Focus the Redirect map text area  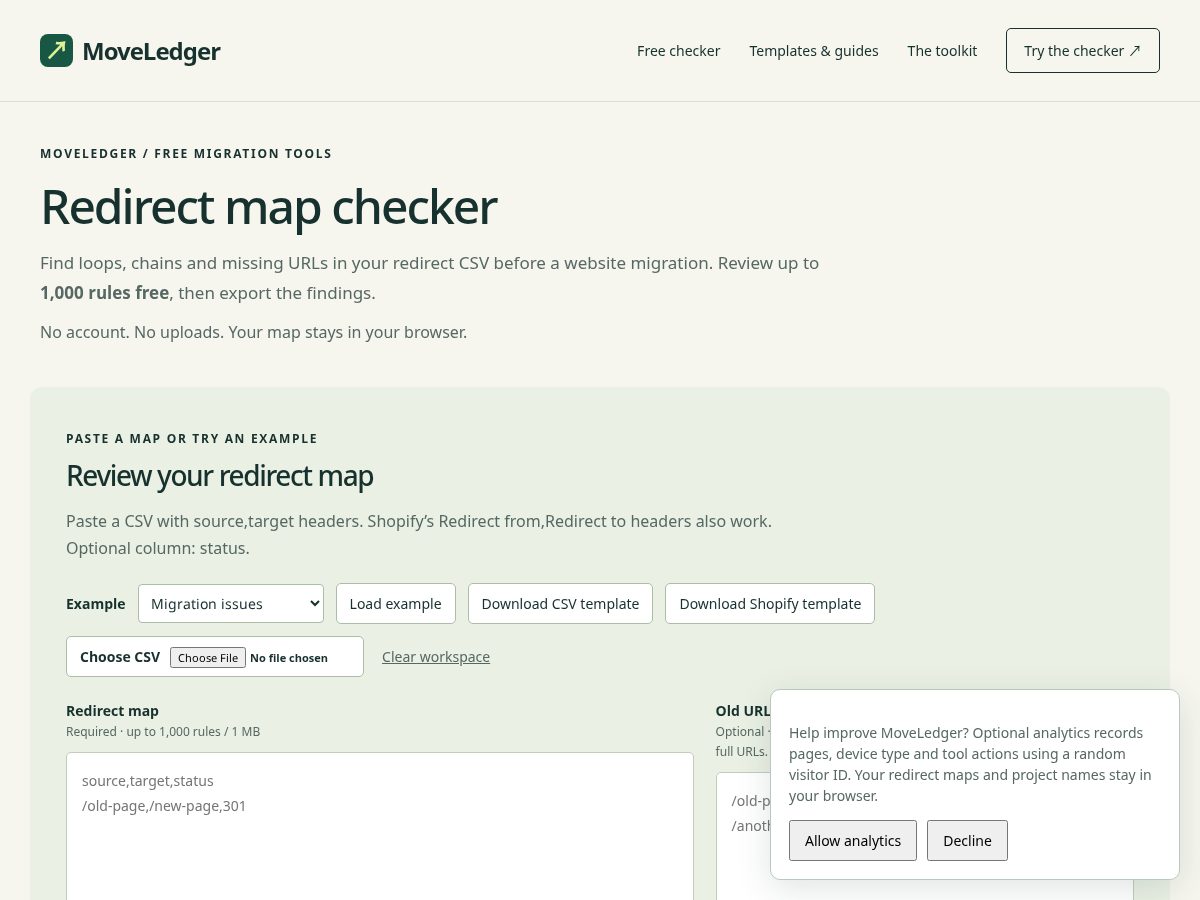click(380, 826)
